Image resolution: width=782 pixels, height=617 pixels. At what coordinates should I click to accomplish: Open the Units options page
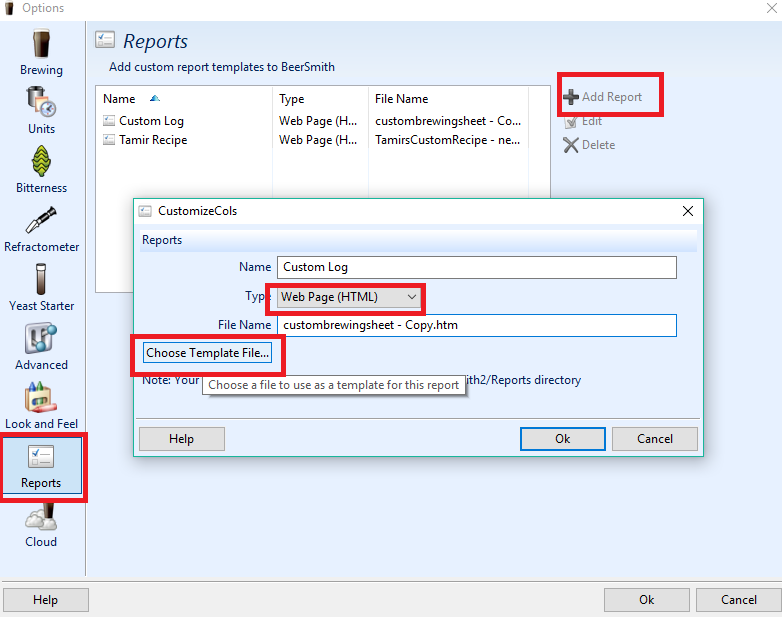point(41,110)
